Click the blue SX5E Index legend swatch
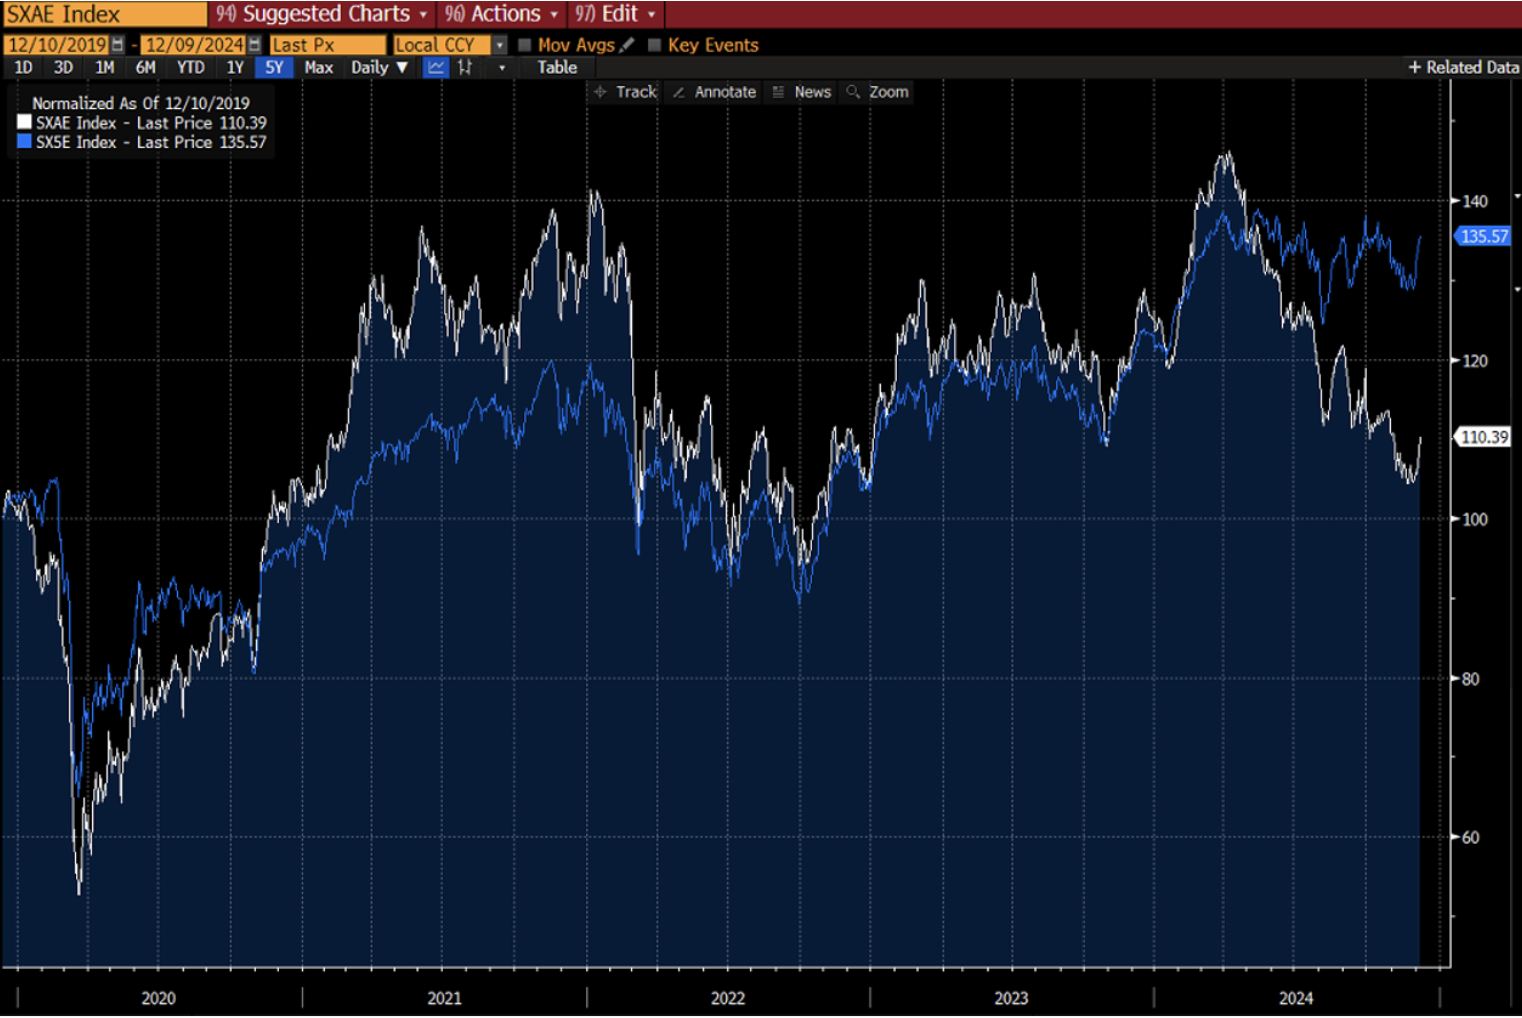This screenshot has width=1522, height=1018. click(x=24, y=142)
